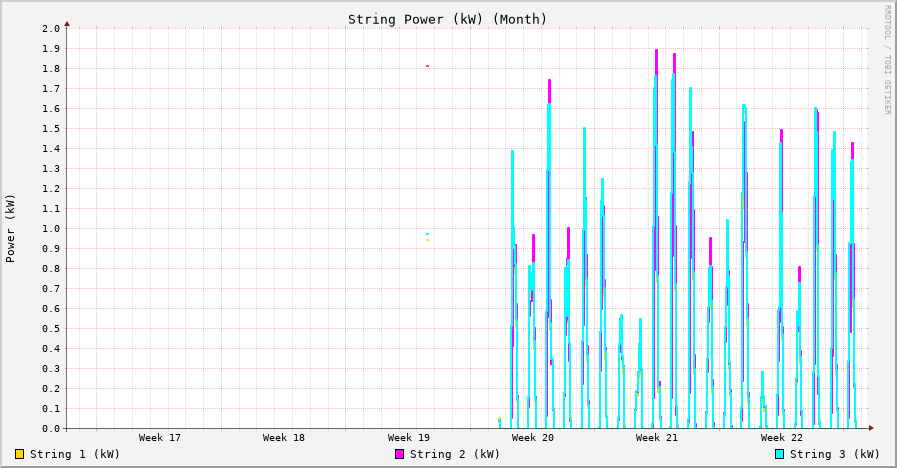897x468 pixels.
Task: Click the cyan String 3 legend swatch
Action: pyautogui.click(x=779, y=454)
